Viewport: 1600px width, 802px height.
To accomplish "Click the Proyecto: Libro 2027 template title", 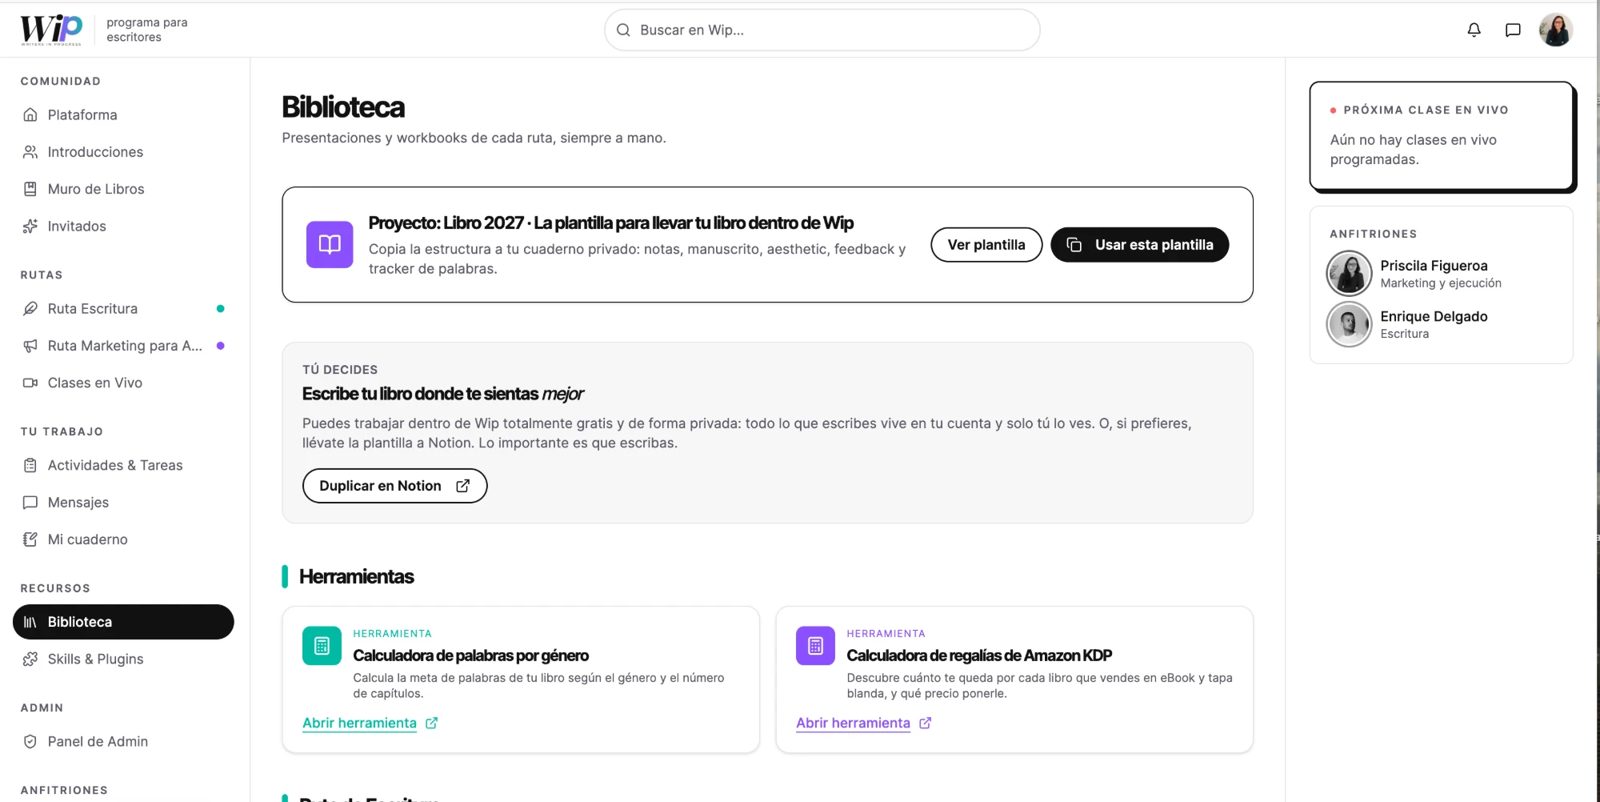I will [x=611, y=223].
